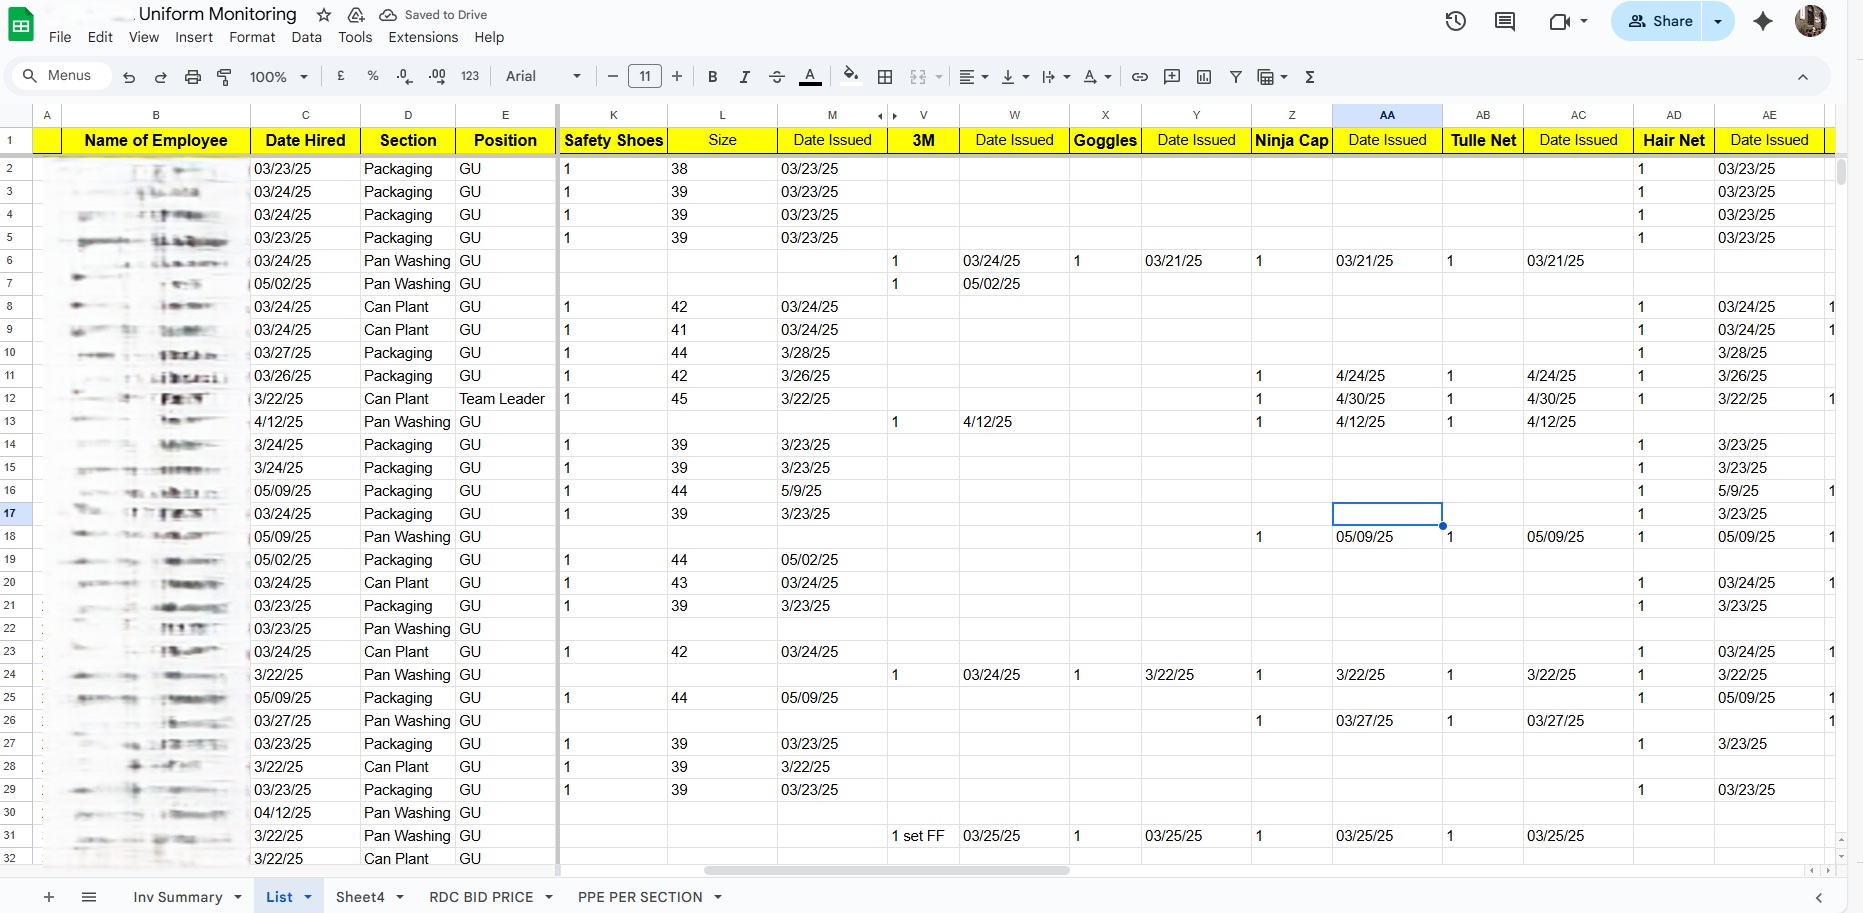This screenshot has height=913, width=1863.
Task: Open the Extensions menu
Action: pos(423,37)
